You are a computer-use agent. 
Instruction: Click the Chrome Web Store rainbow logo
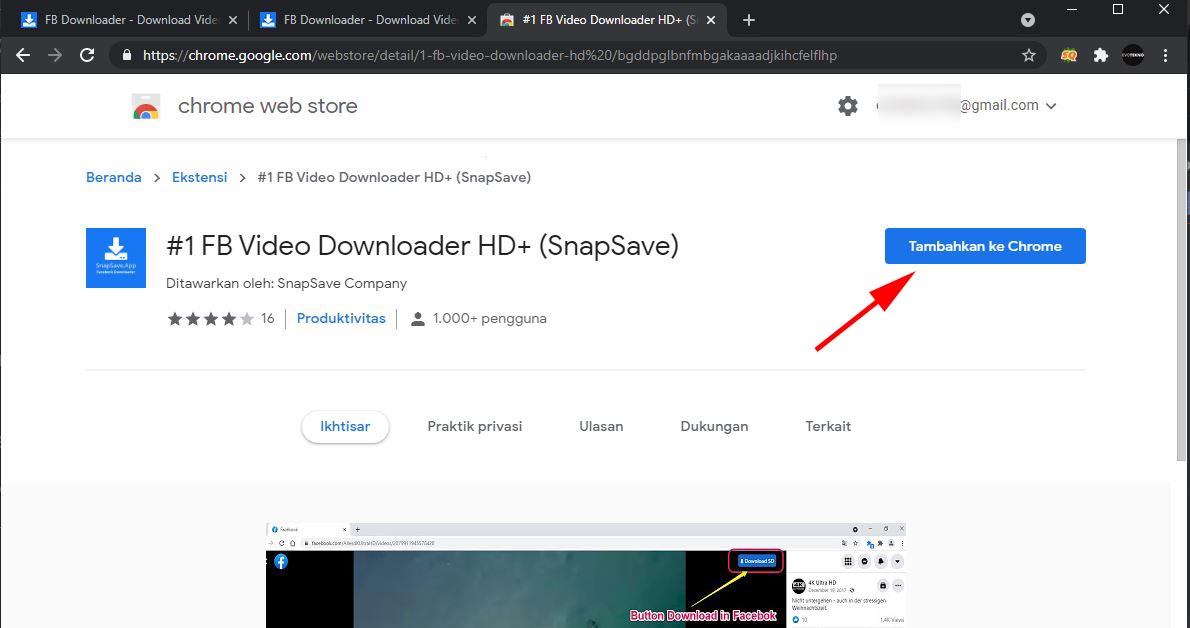pos(146,107)
